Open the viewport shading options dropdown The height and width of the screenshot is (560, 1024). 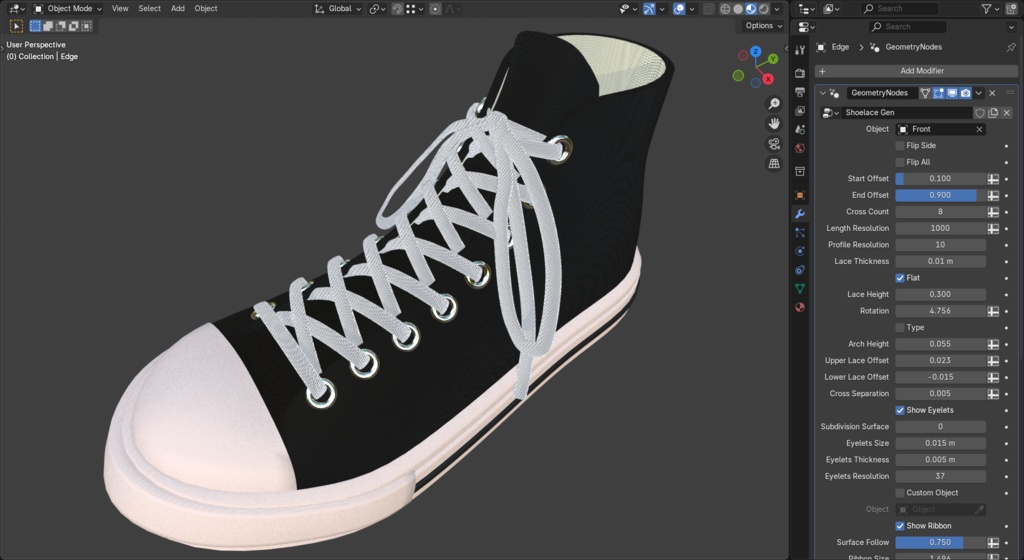click(777, 8)
